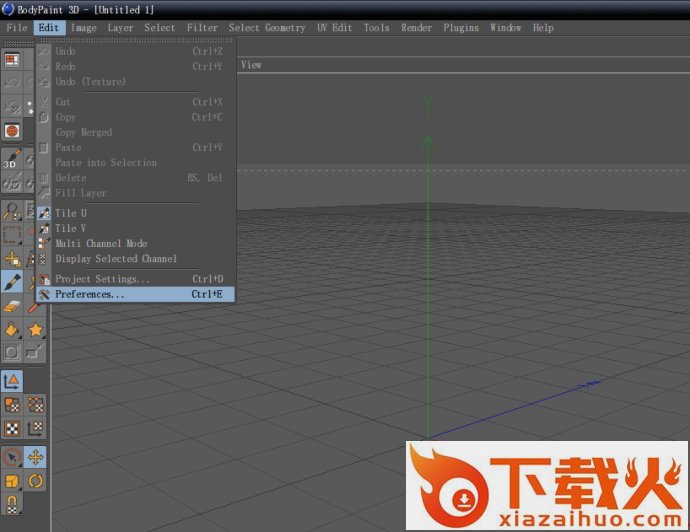Open Project Settings entry
This screenshot has width=690, height=532.
tap(136, 279)
